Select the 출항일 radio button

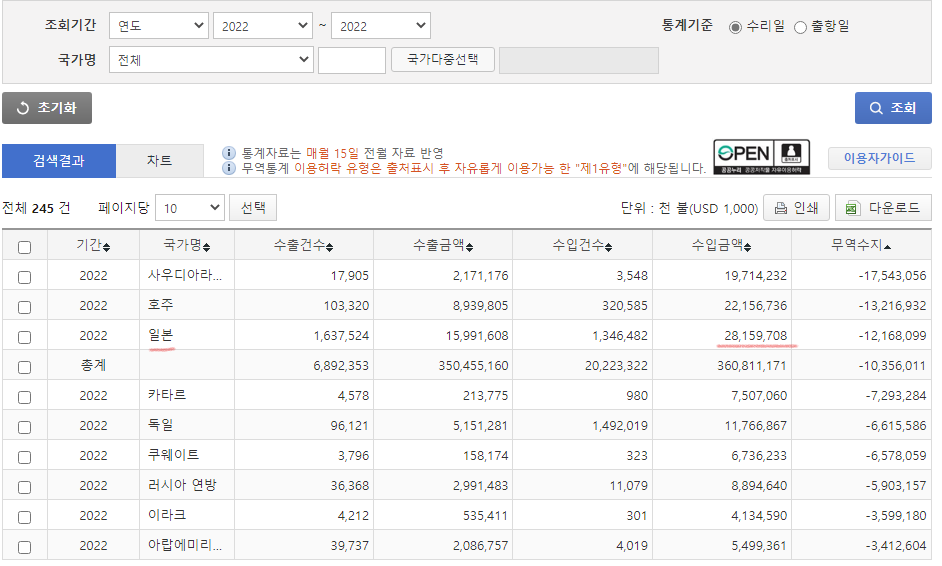click(800, 27)
